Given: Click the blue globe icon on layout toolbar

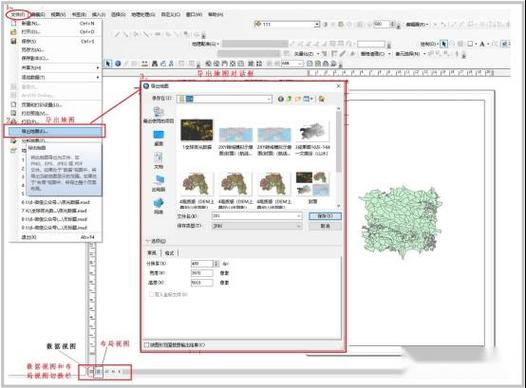Looking at the screenshot, I should click(x=118, y=63).
